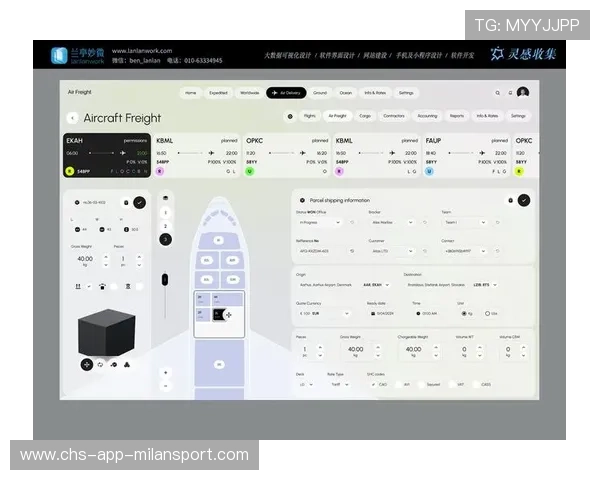Click the rotate icon under the 3D box
Image resolution: width=600 pixels, height=480 pixels.
click(100, 365)
